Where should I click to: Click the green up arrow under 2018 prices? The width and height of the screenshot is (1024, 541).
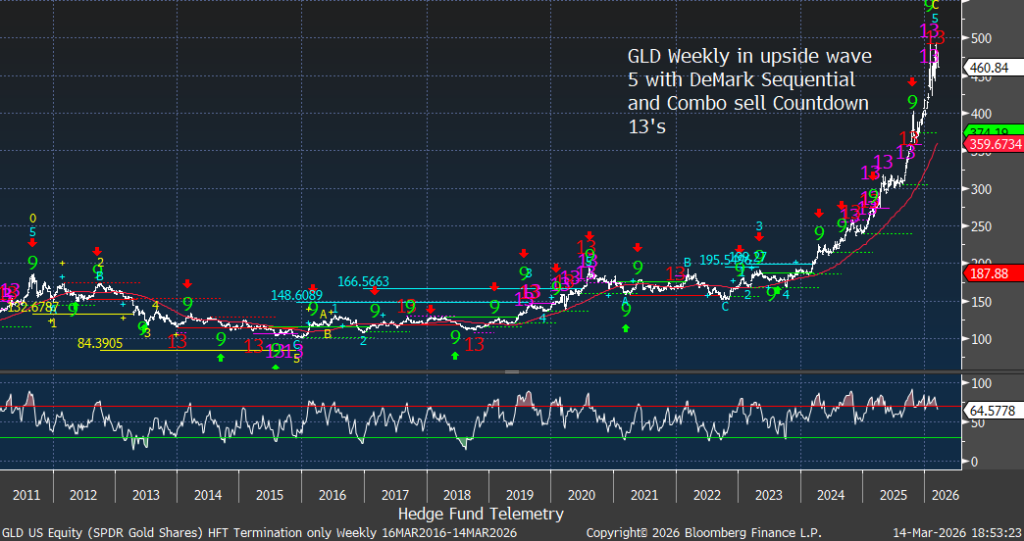click(455, 355)
